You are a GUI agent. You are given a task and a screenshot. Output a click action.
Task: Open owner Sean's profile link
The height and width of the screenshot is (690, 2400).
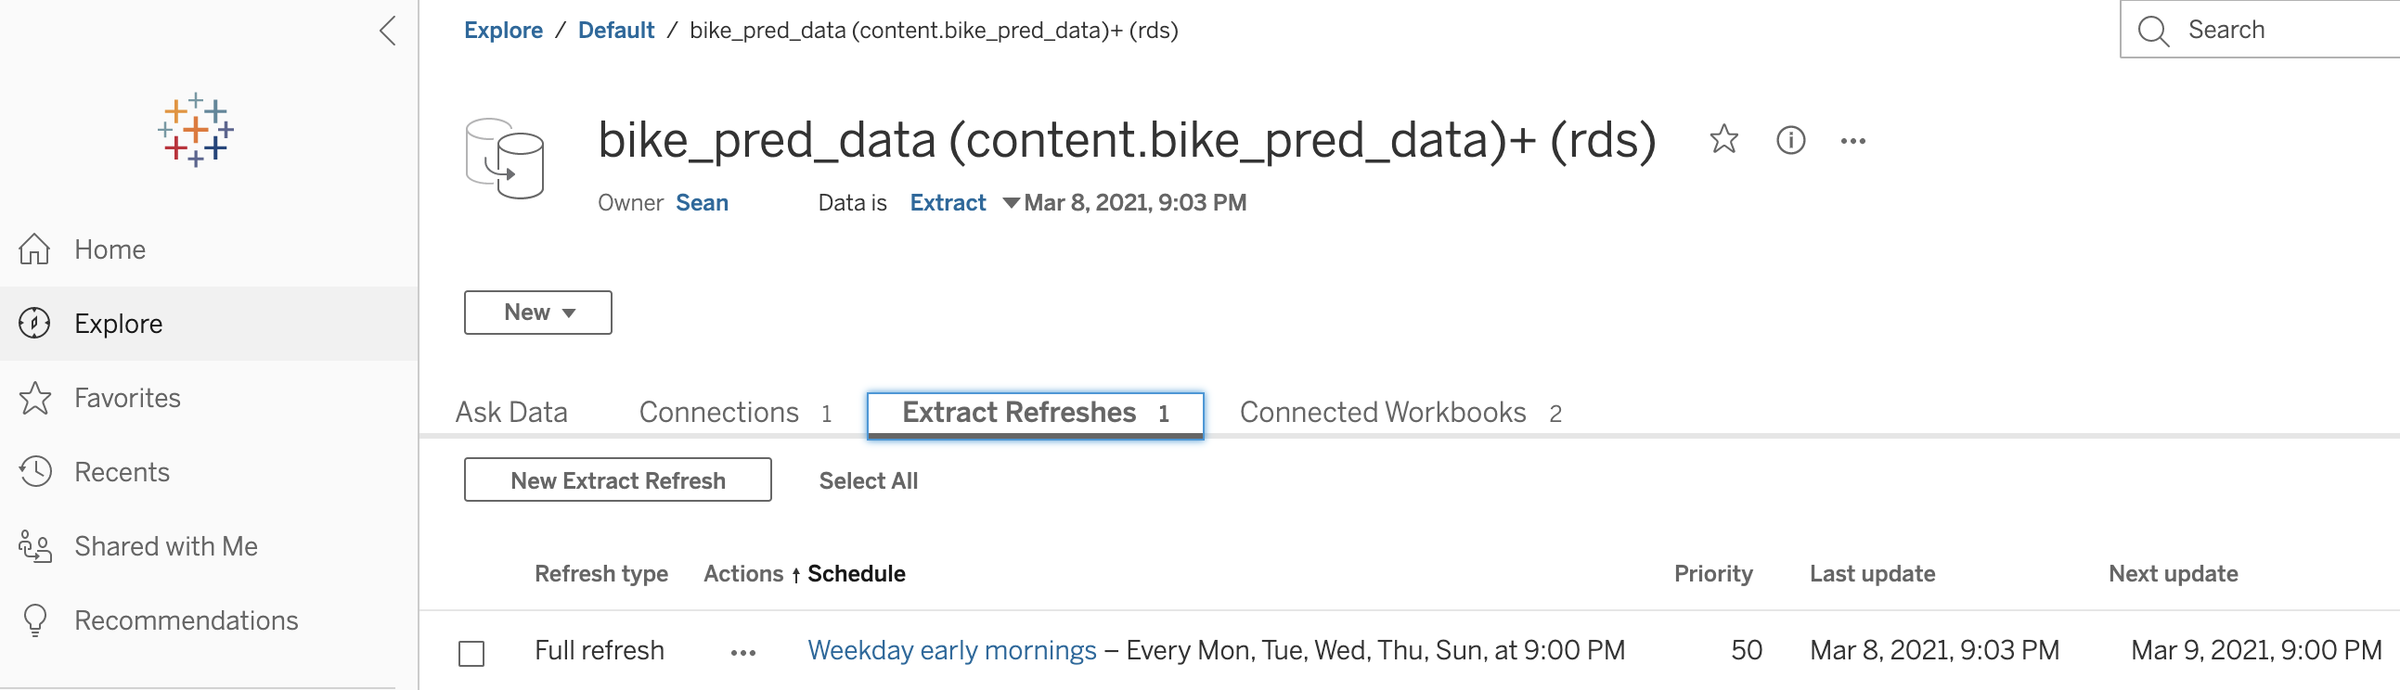point(702,203)
